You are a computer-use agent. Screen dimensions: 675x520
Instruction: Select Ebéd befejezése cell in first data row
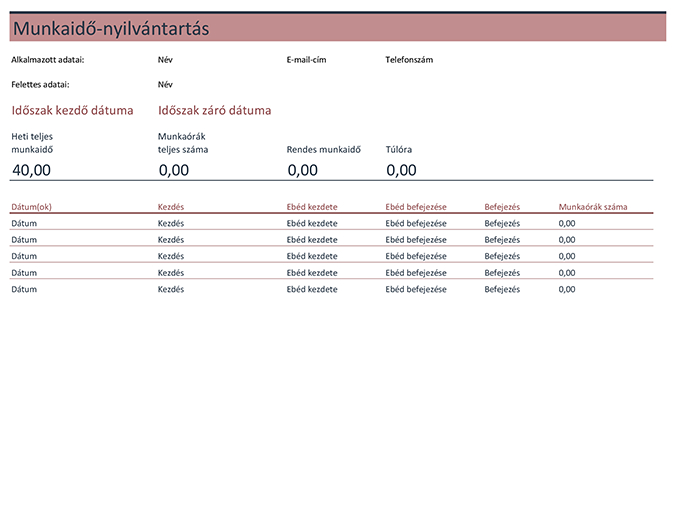pos(416,223)
